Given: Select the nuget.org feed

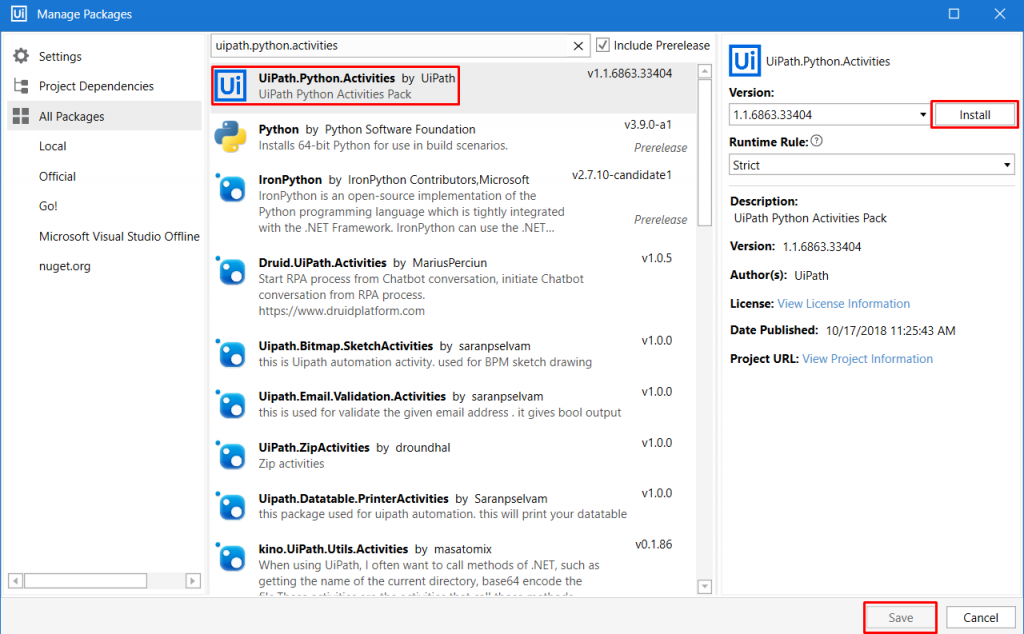Looking at the screenshot, I should pos(65,266).
